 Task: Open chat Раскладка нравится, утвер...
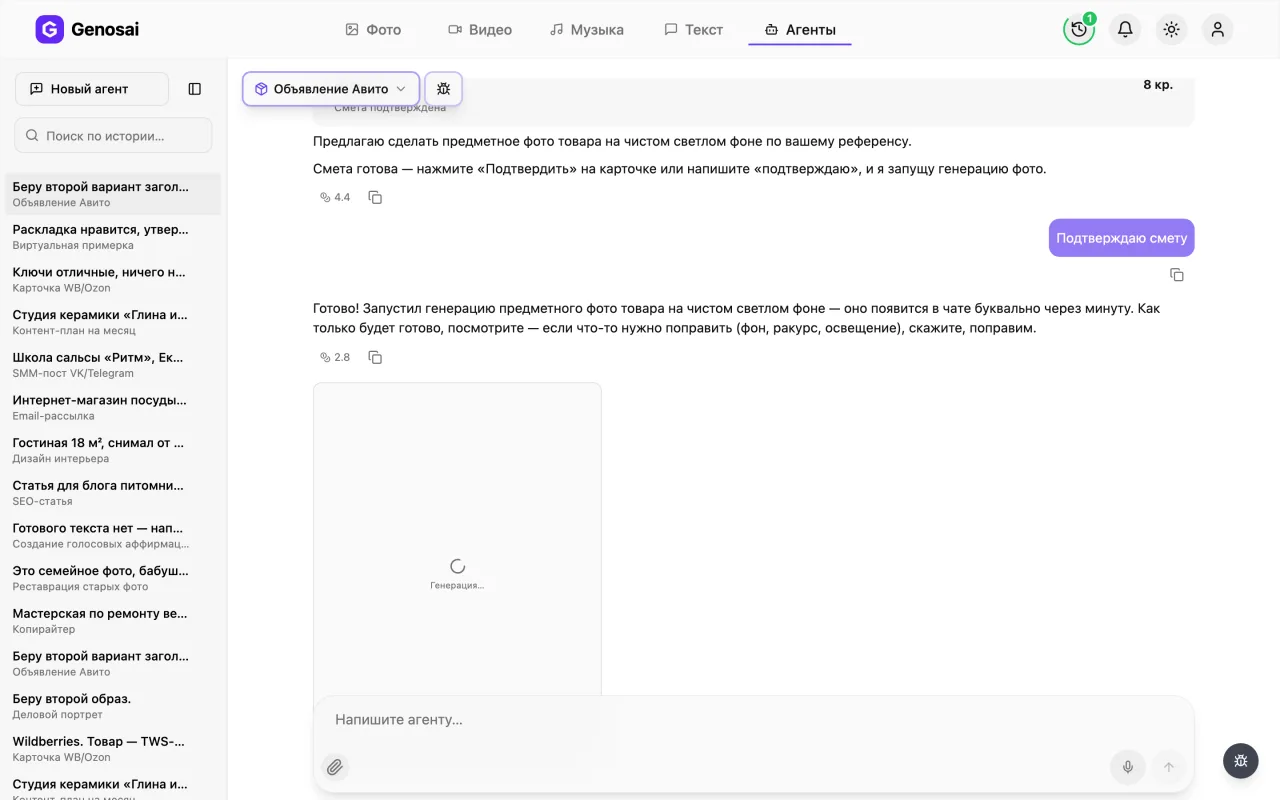113,237
